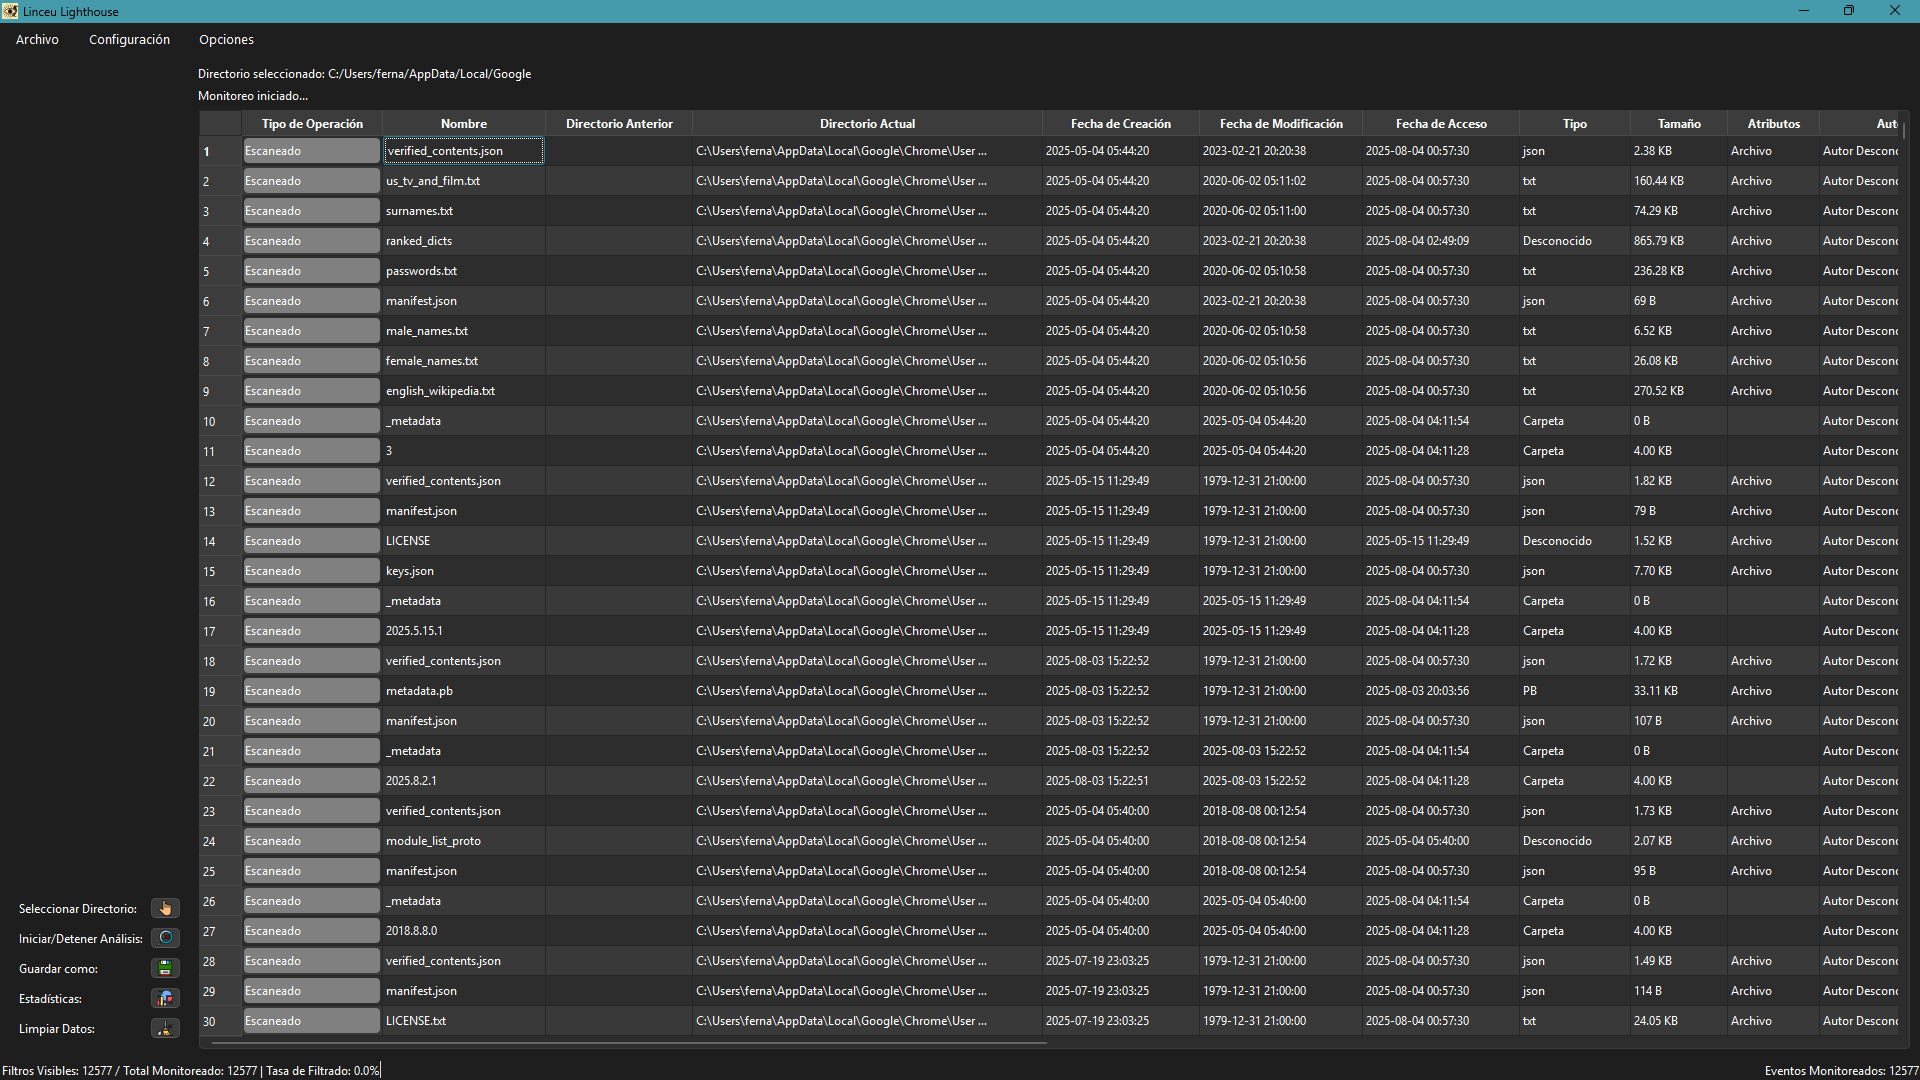
Task: Sort by the Fecha de Creación header
Action: tap(1120, 124)
